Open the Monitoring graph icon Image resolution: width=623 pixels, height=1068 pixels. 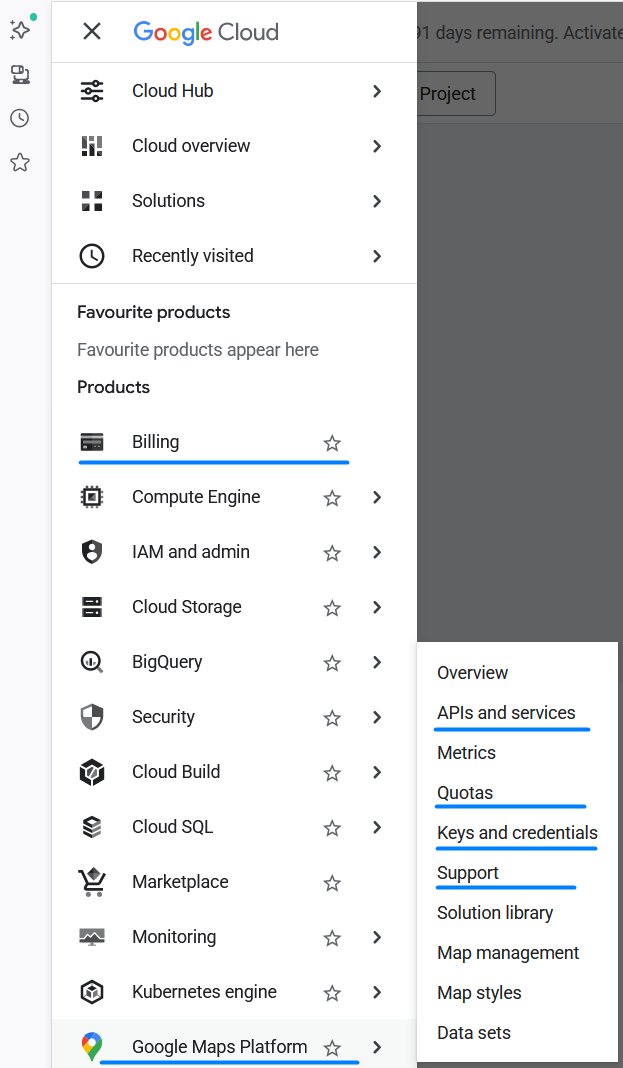tap(91, 937)
